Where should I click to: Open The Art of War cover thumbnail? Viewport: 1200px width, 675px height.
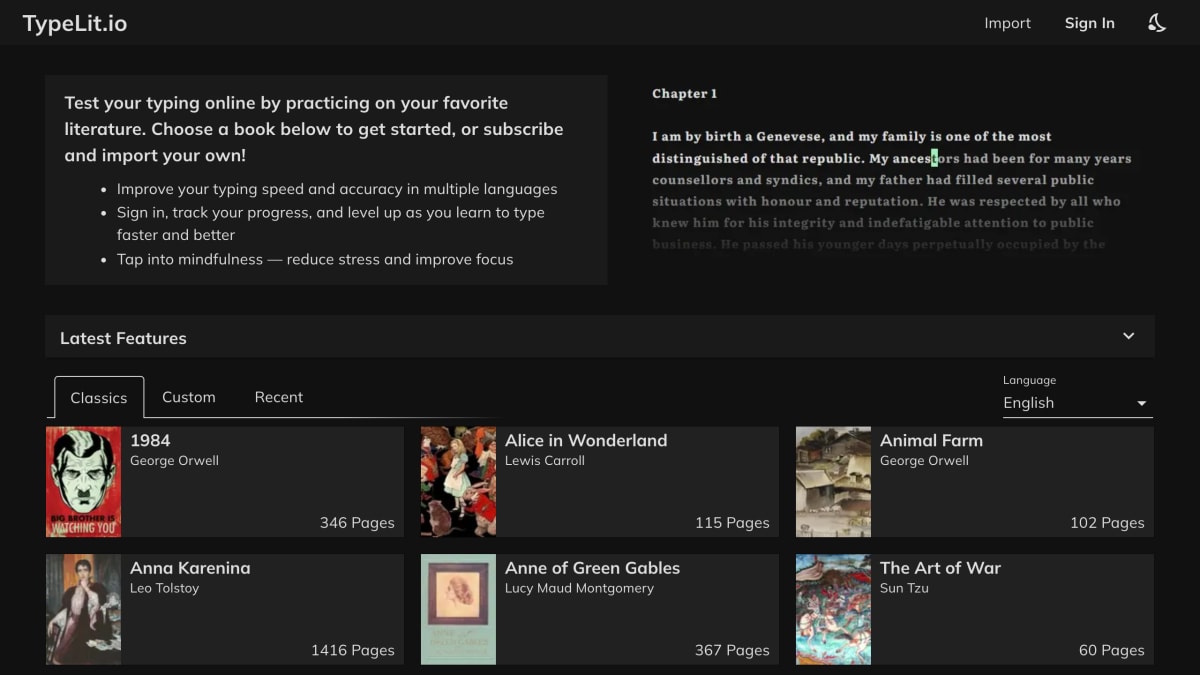833,609
